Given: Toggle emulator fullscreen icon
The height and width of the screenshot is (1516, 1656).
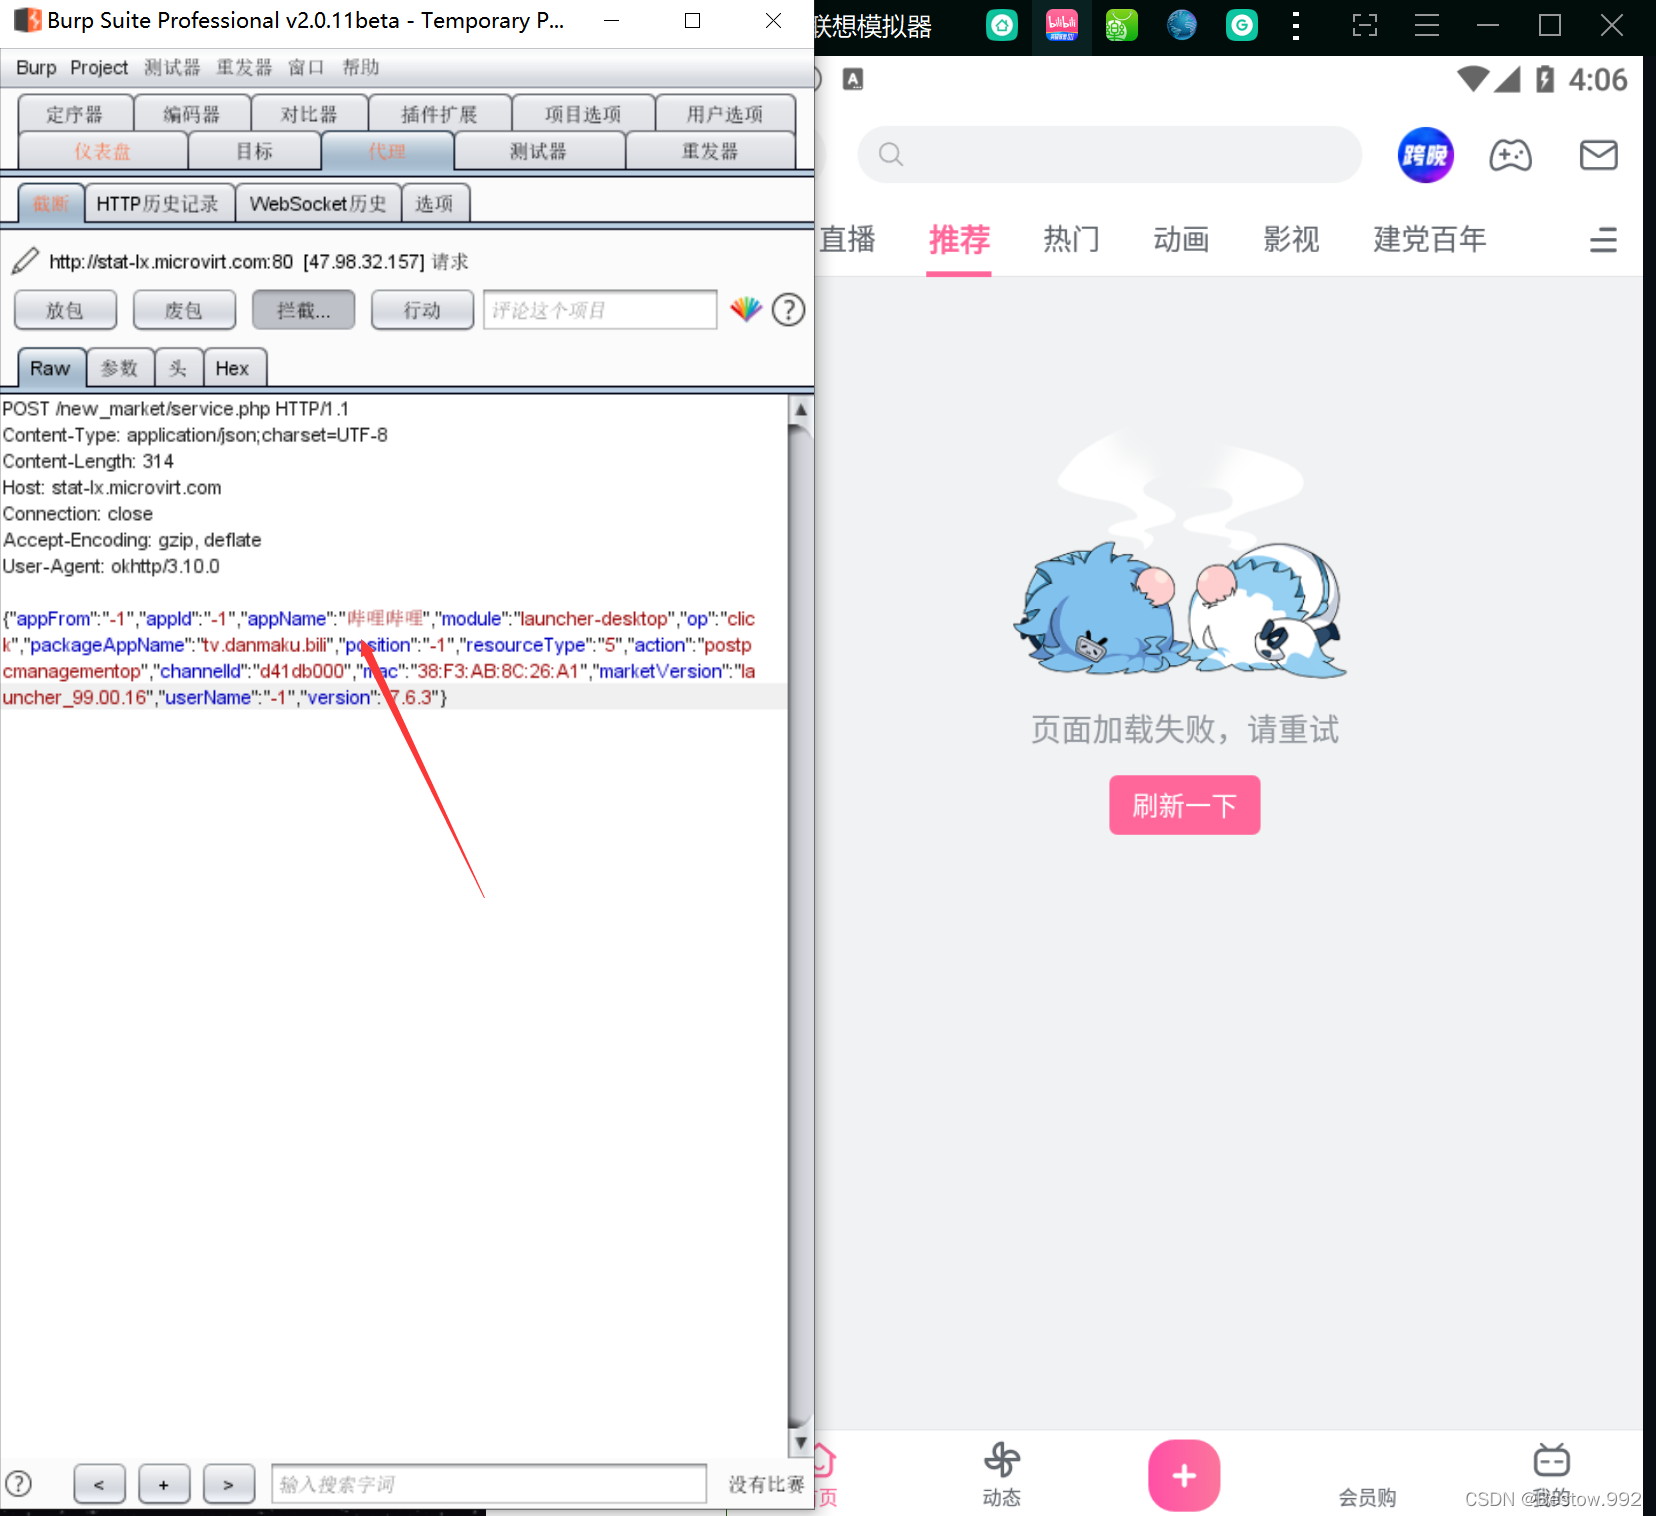Looking at the screenshot, I should (x=1365, y=25).
